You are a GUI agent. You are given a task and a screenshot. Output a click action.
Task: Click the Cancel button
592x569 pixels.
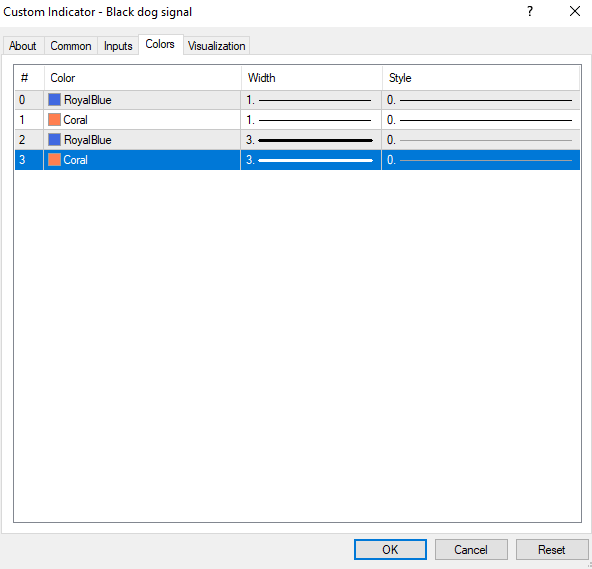471,549
